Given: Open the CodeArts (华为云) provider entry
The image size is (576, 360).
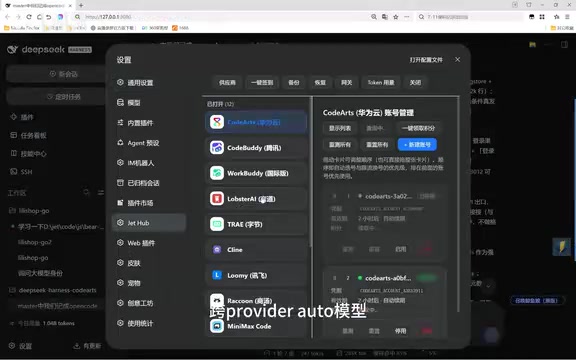Looking at the screenshot, I should pyautogui.click(x=256, y=122).
